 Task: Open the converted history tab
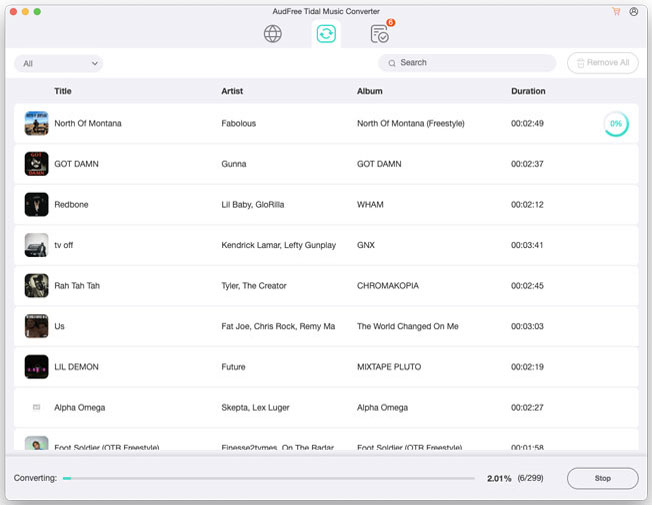click(380, 34)
